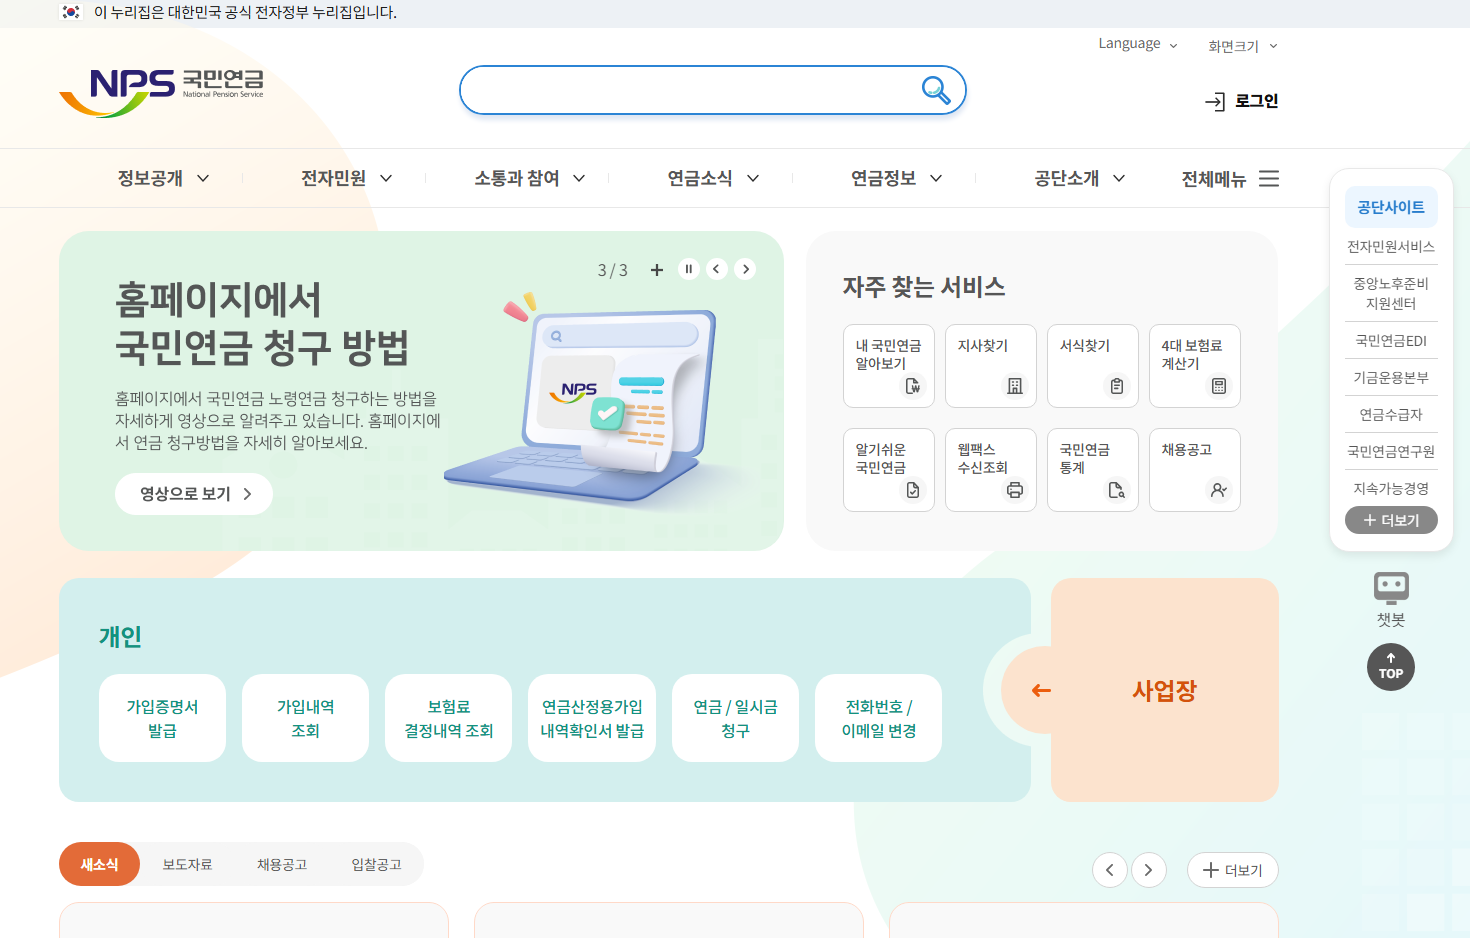Pause the banner slideshow
The image size is (1470, 938).
(688, 269)
